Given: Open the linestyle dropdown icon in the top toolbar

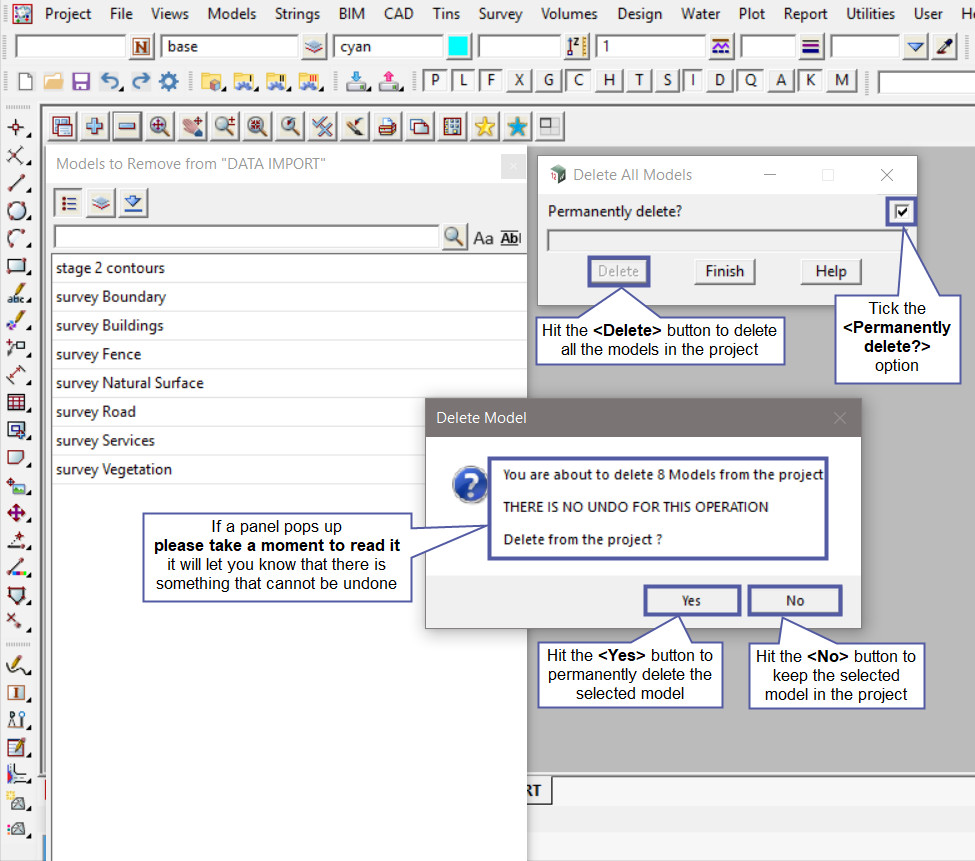Looking at the screenshot, I should point(720,47).
